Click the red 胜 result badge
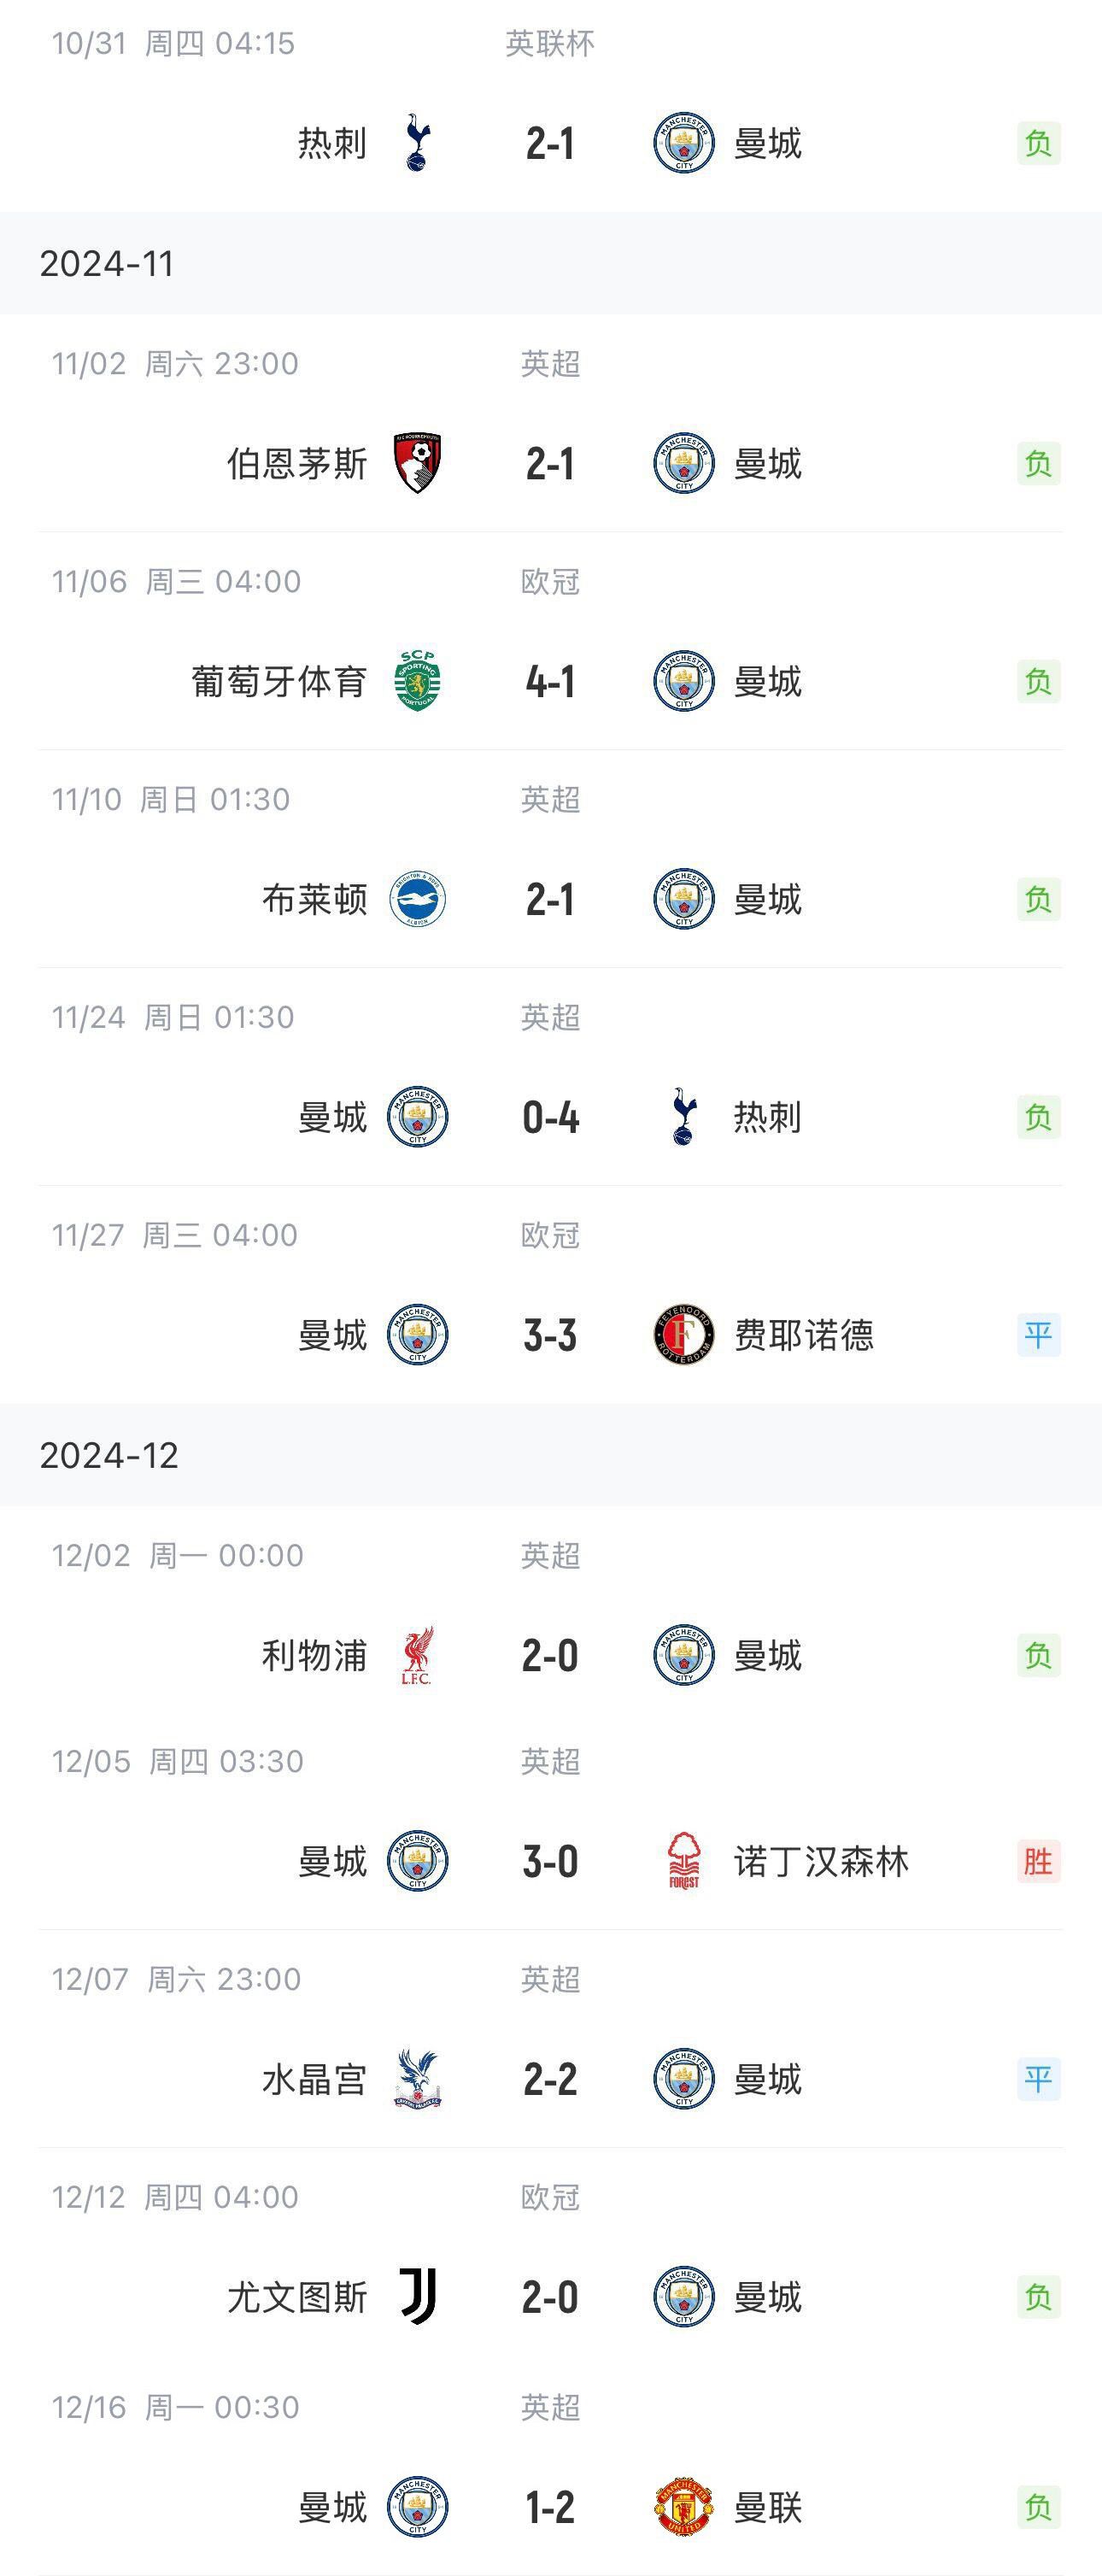Viewport: 1102px width, 2576px height. pos(1038,1861)
